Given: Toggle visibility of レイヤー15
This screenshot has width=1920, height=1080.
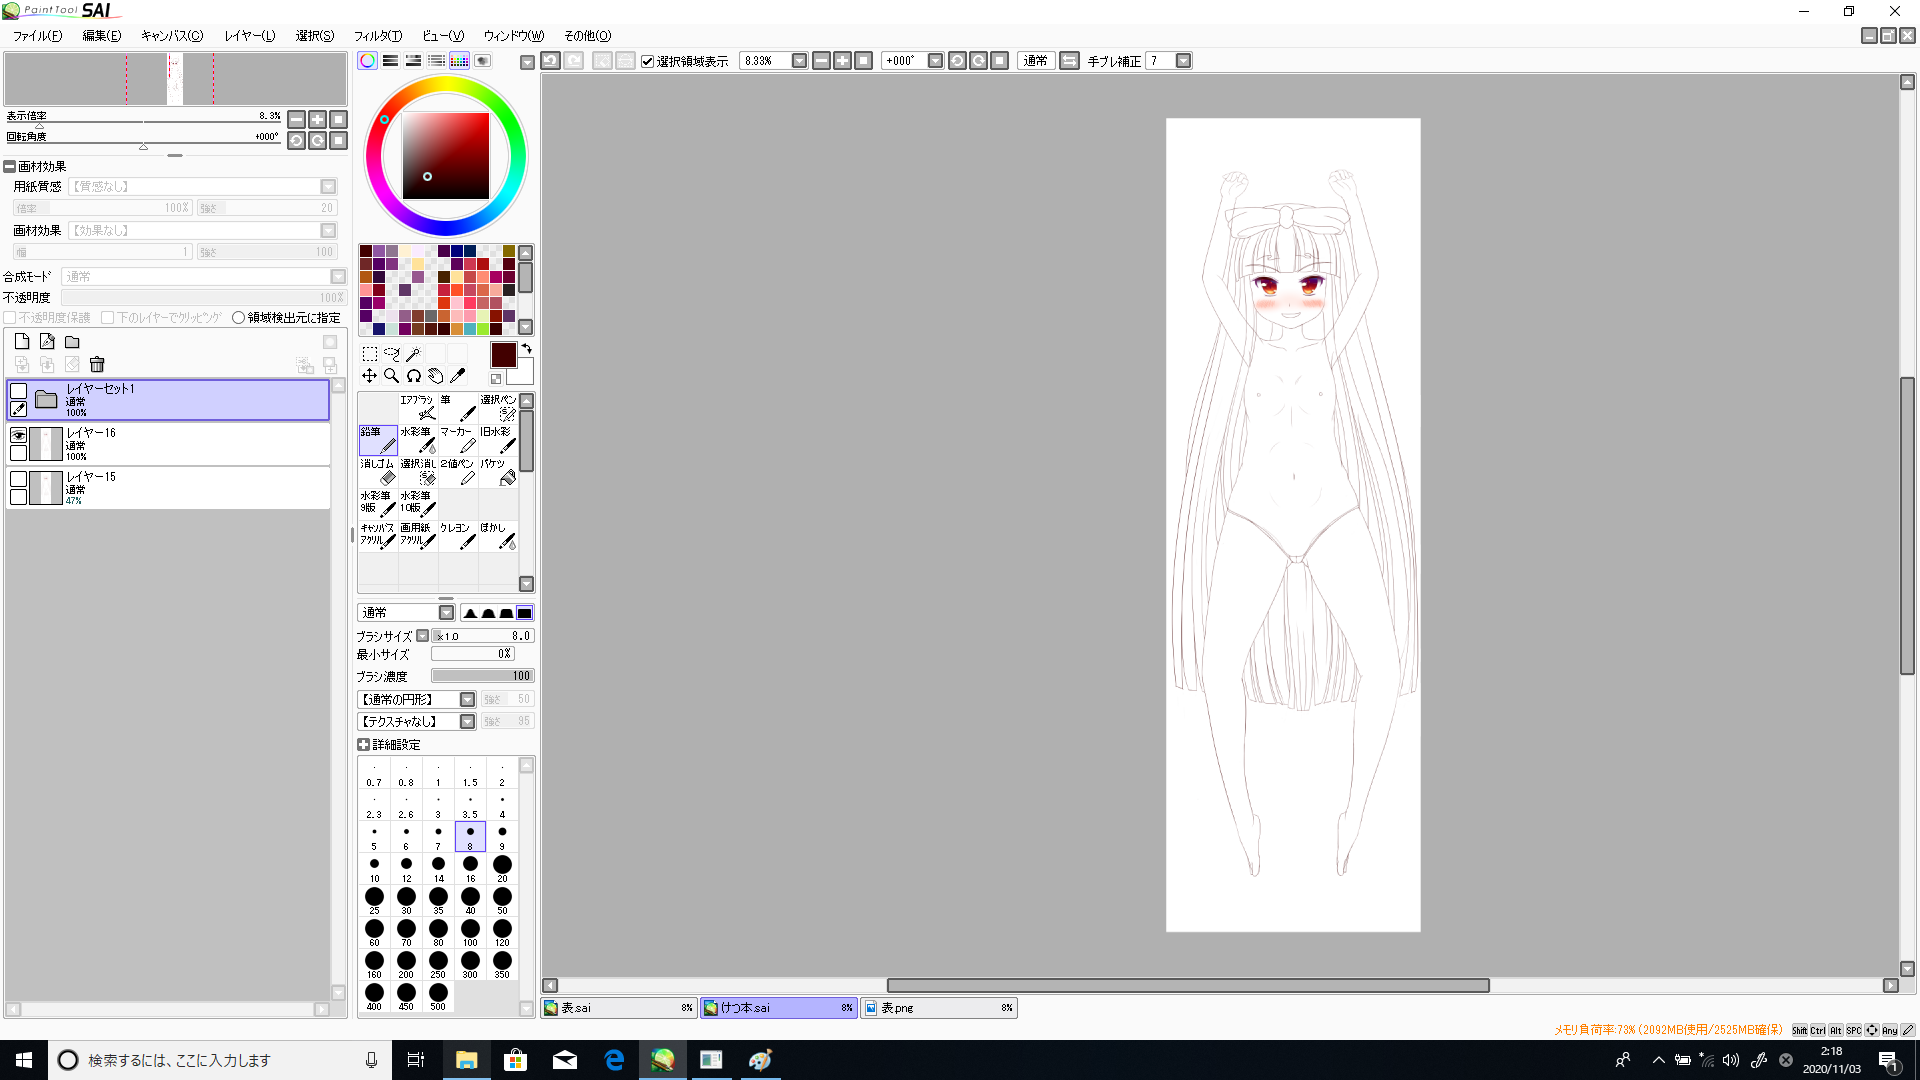Looking at the screenshot, I should [x=18, y=479].
